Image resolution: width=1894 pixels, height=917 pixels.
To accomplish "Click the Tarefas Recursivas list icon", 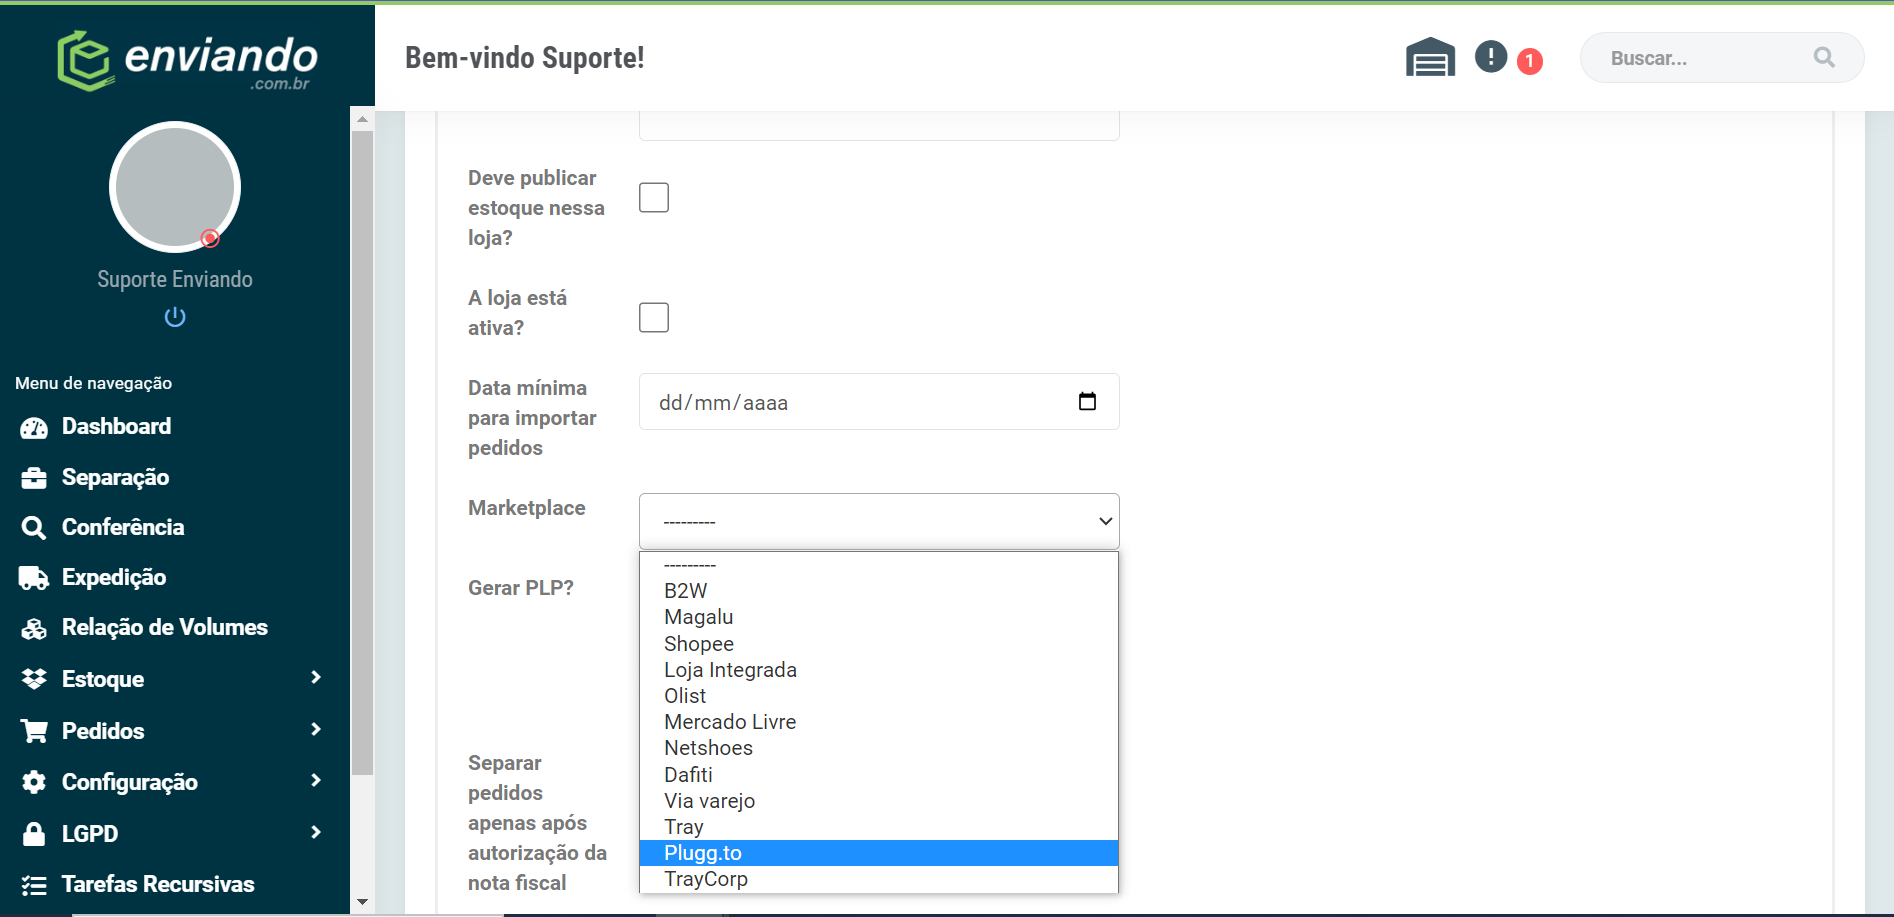I will point(34,885).
